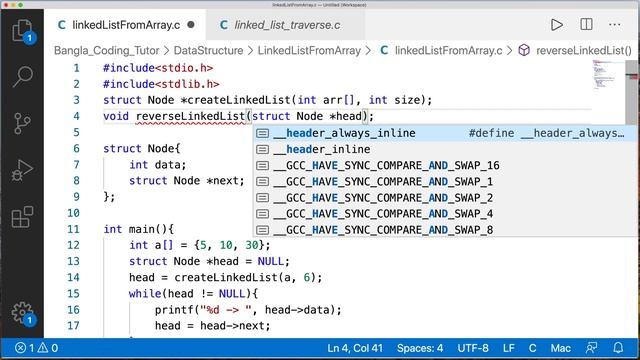Open the editor More Actions menu

point(614,25)
